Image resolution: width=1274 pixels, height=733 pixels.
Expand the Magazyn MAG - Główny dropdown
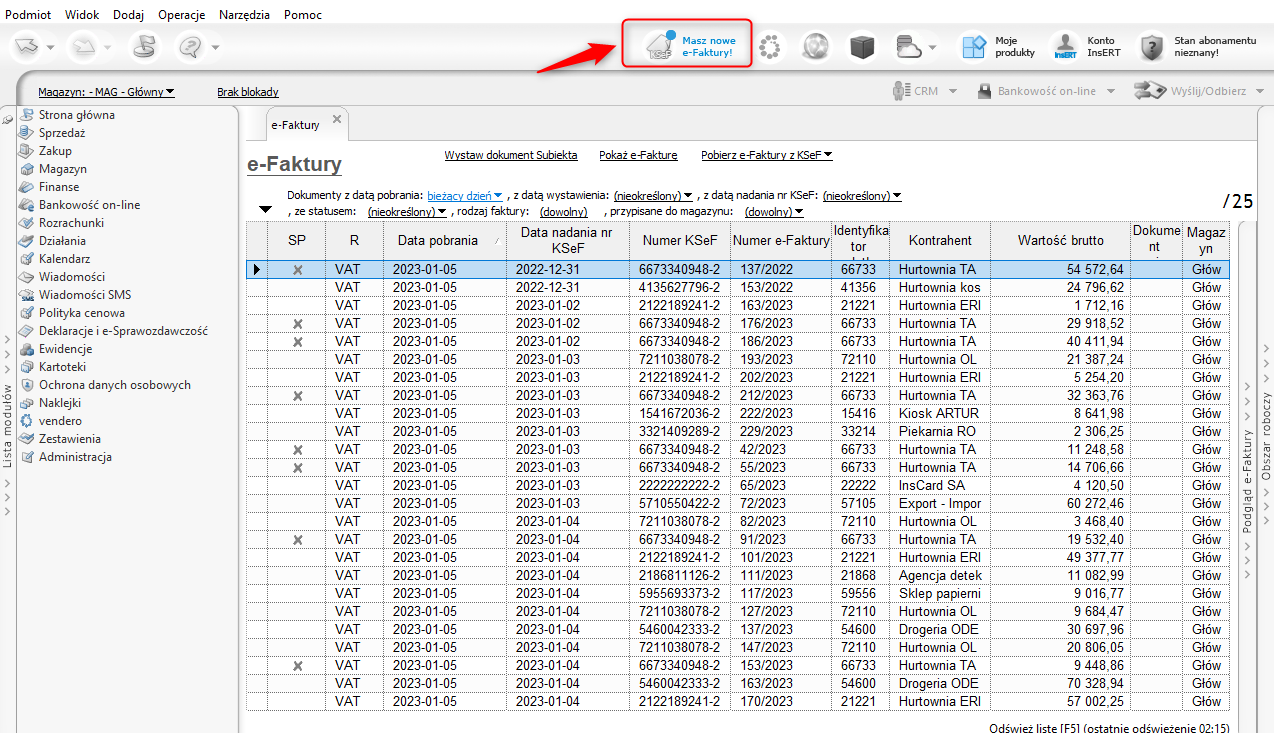tap(106, 92)
